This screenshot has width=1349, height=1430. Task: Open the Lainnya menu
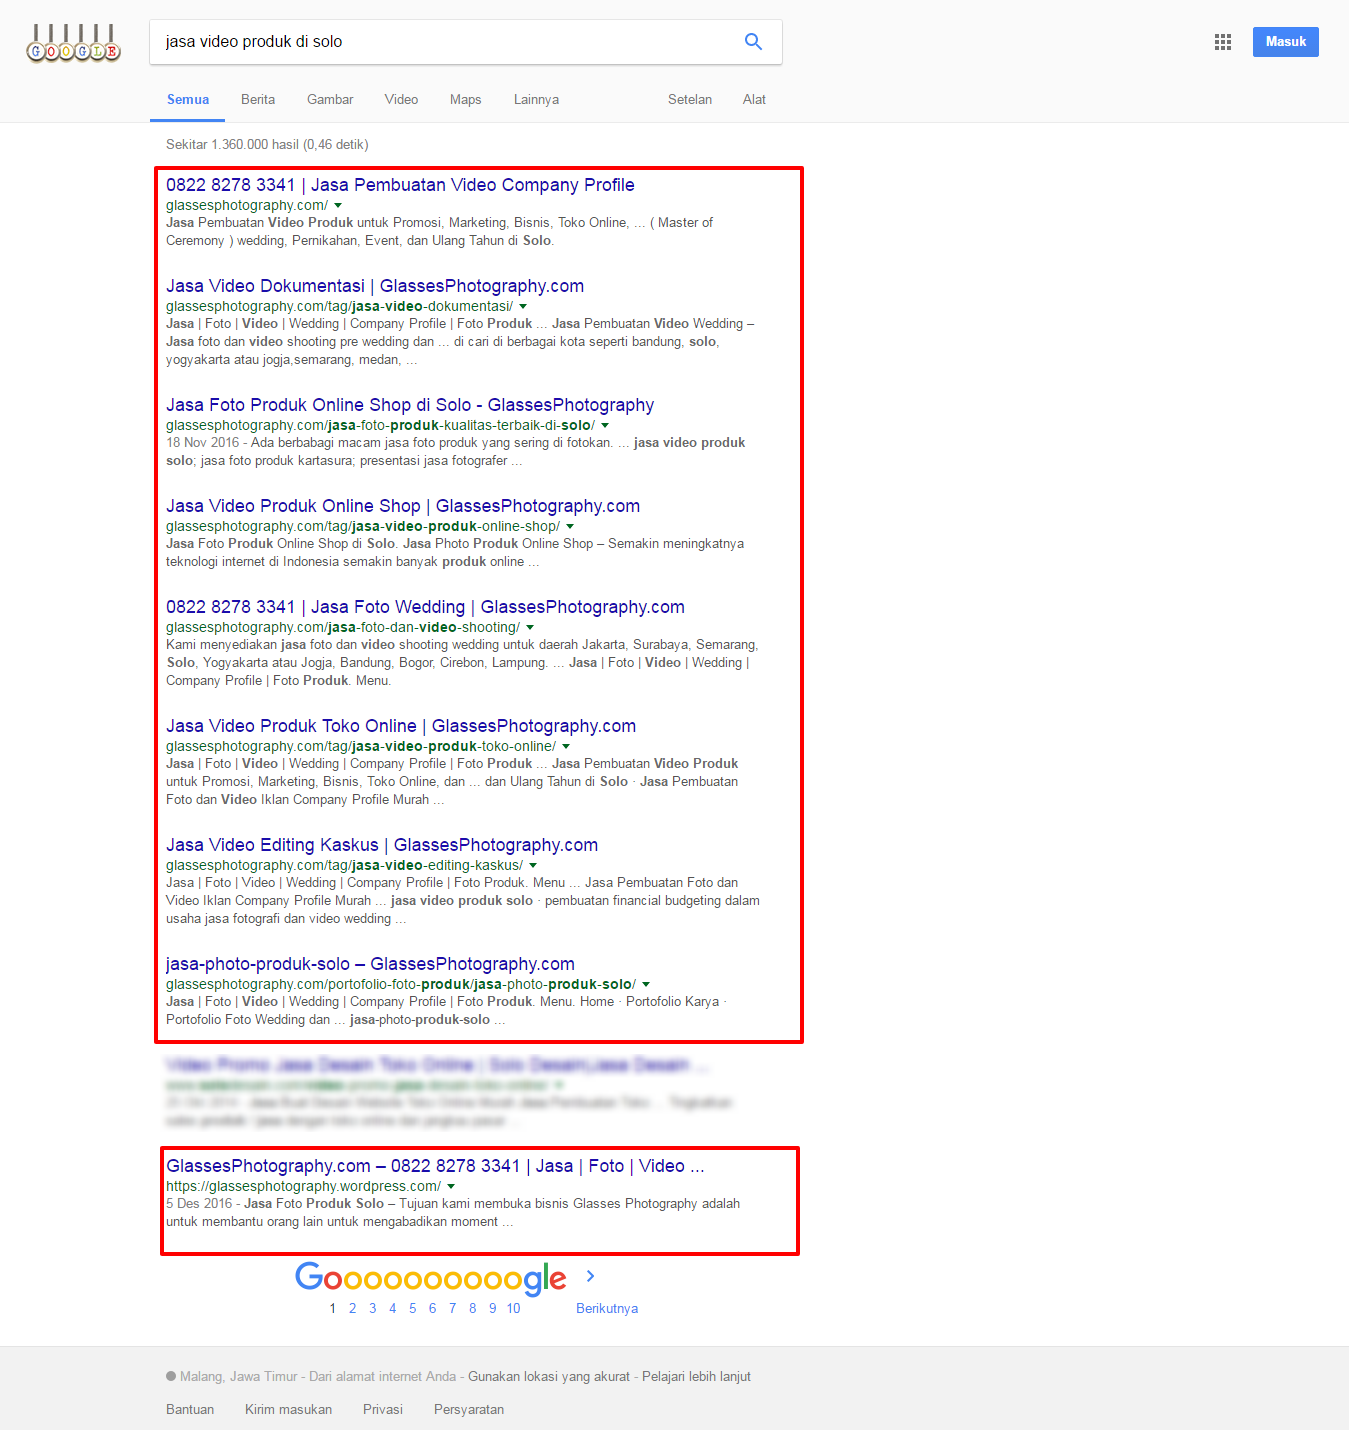click(x=536, y=100)
